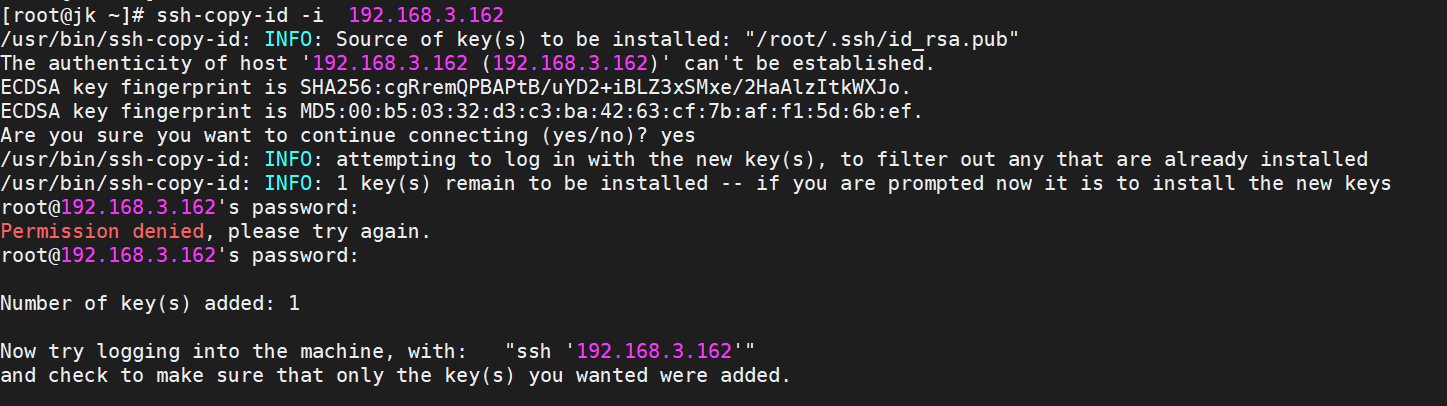This screenshot has height=406, width=1447.
Task: Click 'Are you sure you want to continue' prompt
Action: click(x=198, y=135)
